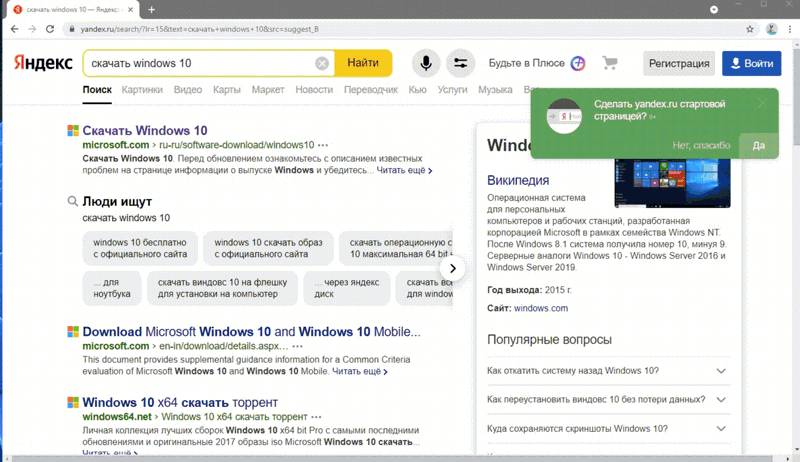Click the 'Люди ищут' magnifier icon

(73, 201)
